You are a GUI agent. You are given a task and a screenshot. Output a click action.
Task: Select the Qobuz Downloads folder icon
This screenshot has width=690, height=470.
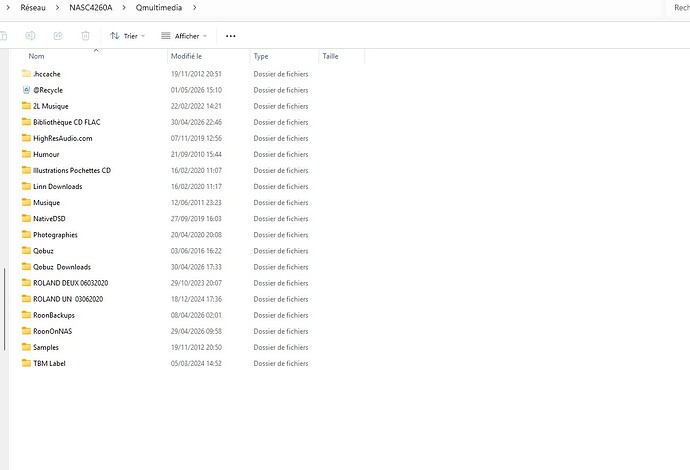pos(26,267)
